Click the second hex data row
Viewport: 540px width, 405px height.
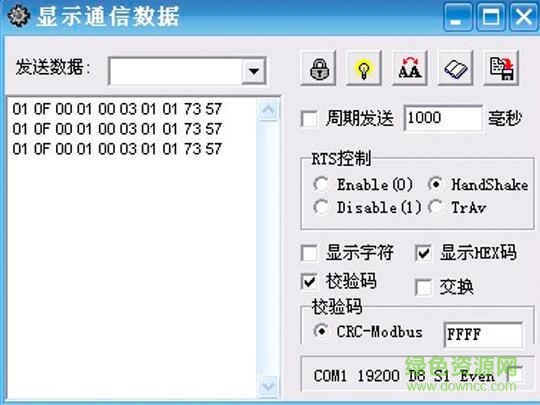(117, 129)
